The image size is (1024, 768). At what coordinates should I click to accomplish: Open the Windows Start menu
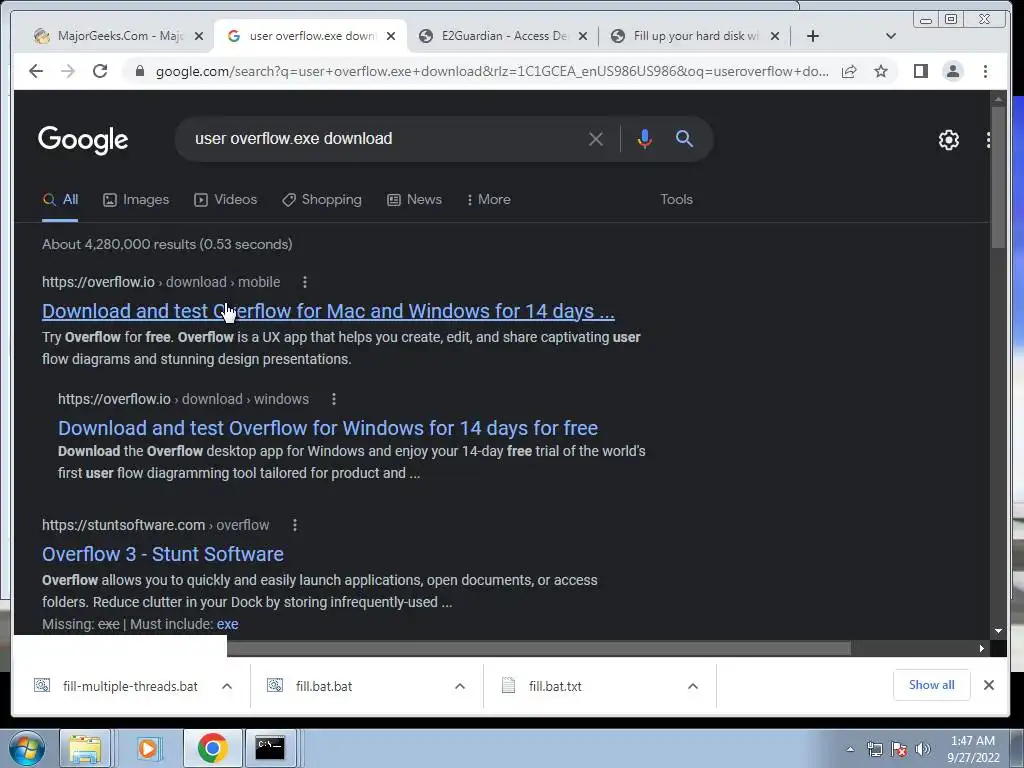click(x=26, y=748)
